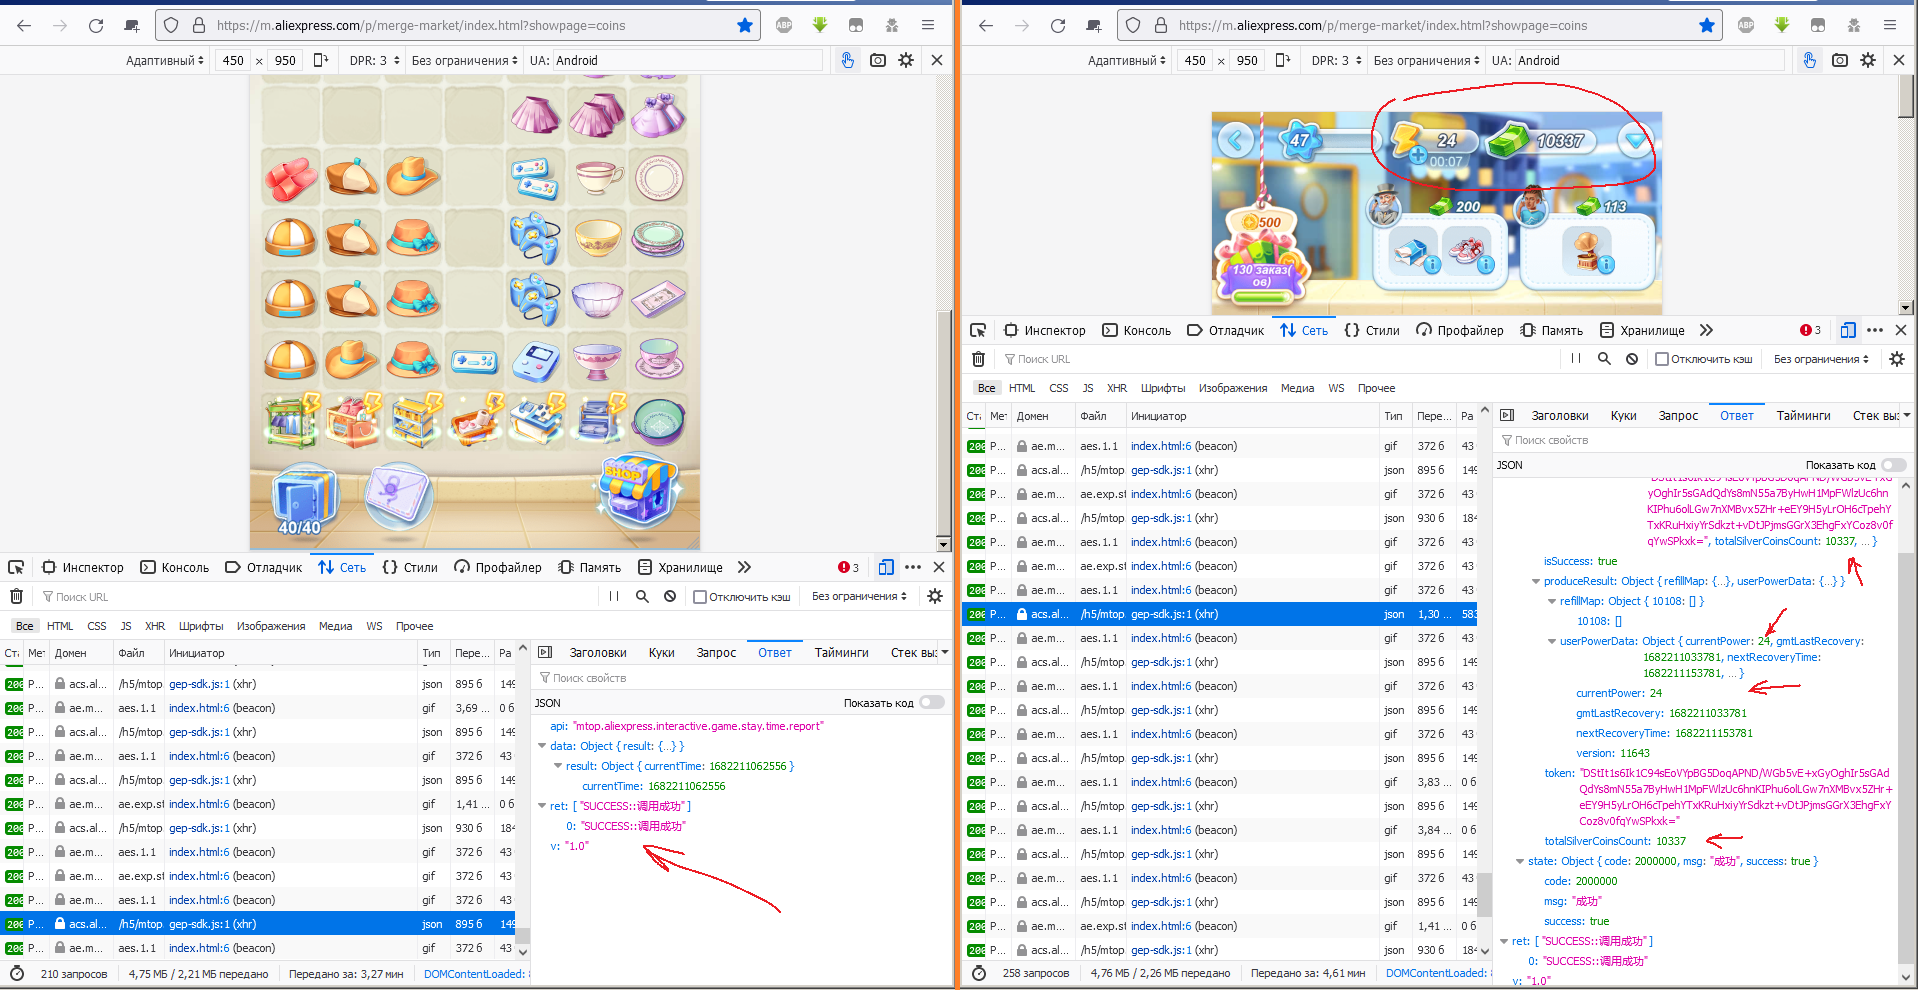
Task: Open the three-dots DevTools menu in the left window
Action: (913, 567)
